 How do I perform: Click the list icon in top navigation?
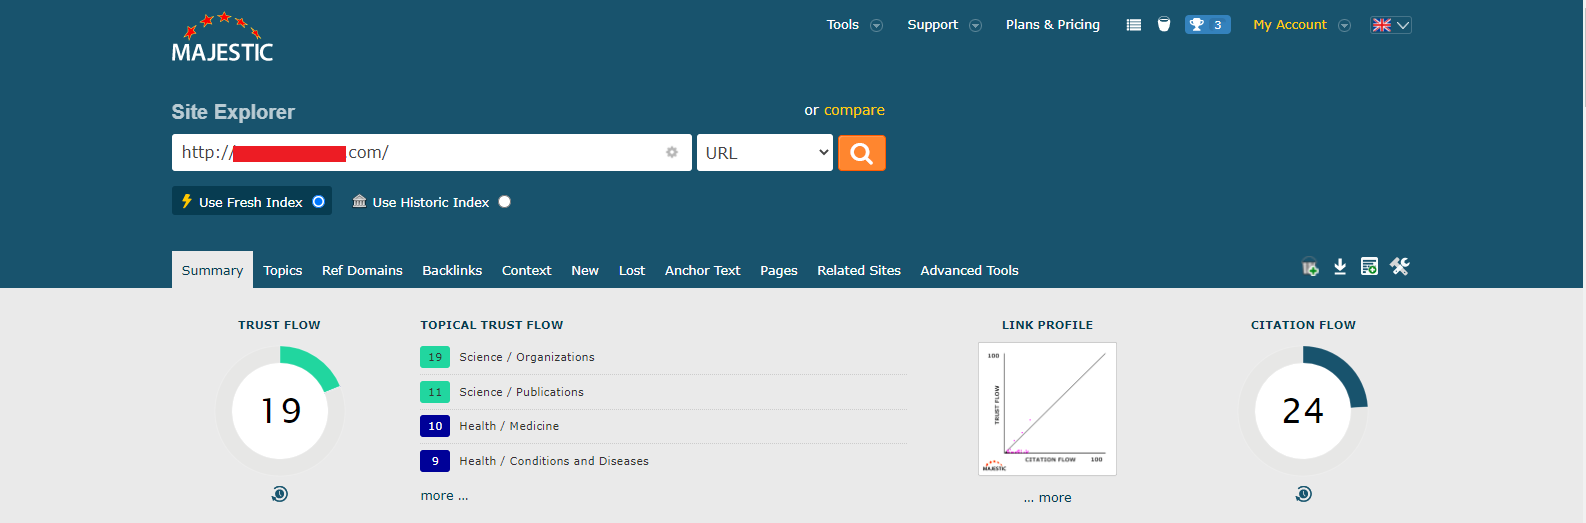tap(1133, 25)
